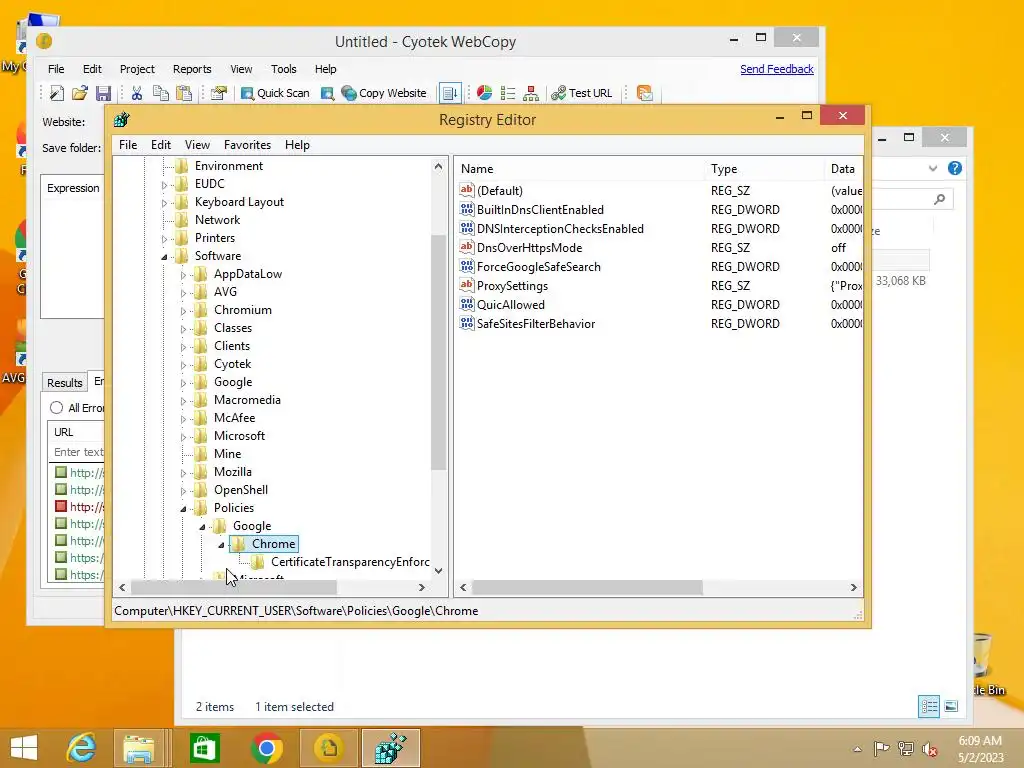The height and width of the screenshot is (768, 1024).
Task: Toggle the highlighted sort list icon in WebCopy toolbar
Action: pos(450,93)
